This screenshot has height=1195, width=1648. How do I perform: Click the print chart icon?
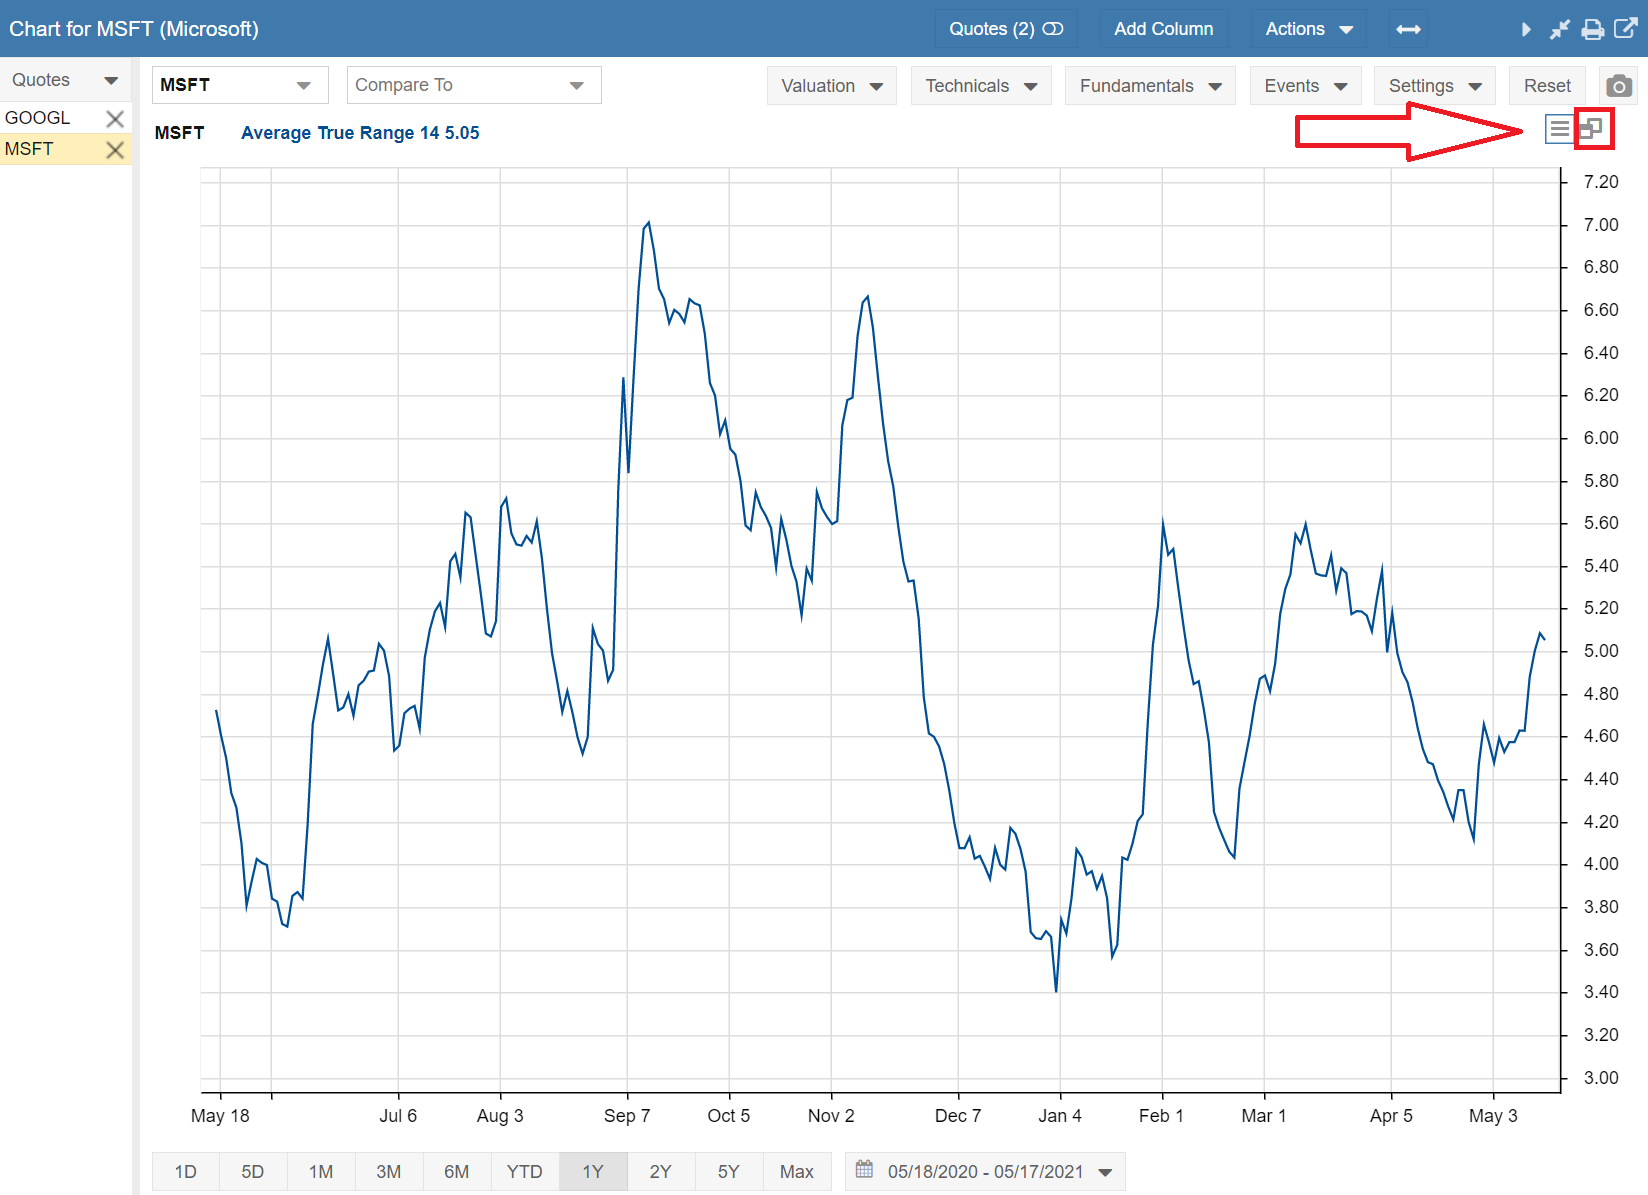(x=1593, y=29)
